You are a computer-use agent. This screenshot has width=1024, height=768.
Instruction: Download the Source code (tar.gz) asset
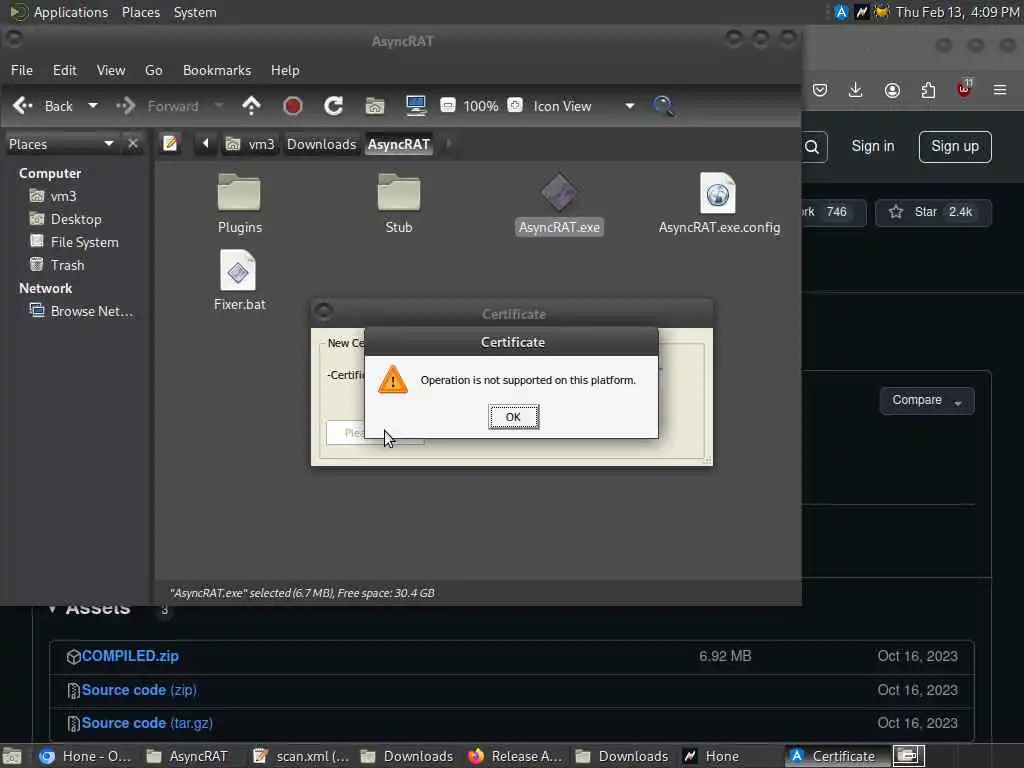point(147,723)
